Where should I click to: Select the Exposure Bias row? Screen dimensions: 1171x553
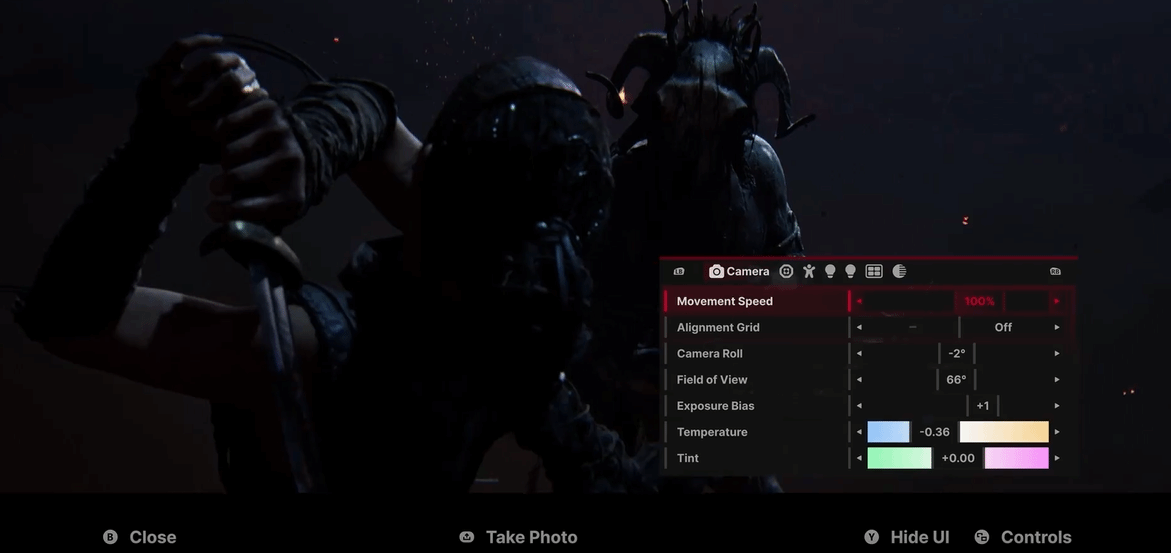tap(715, 406)
